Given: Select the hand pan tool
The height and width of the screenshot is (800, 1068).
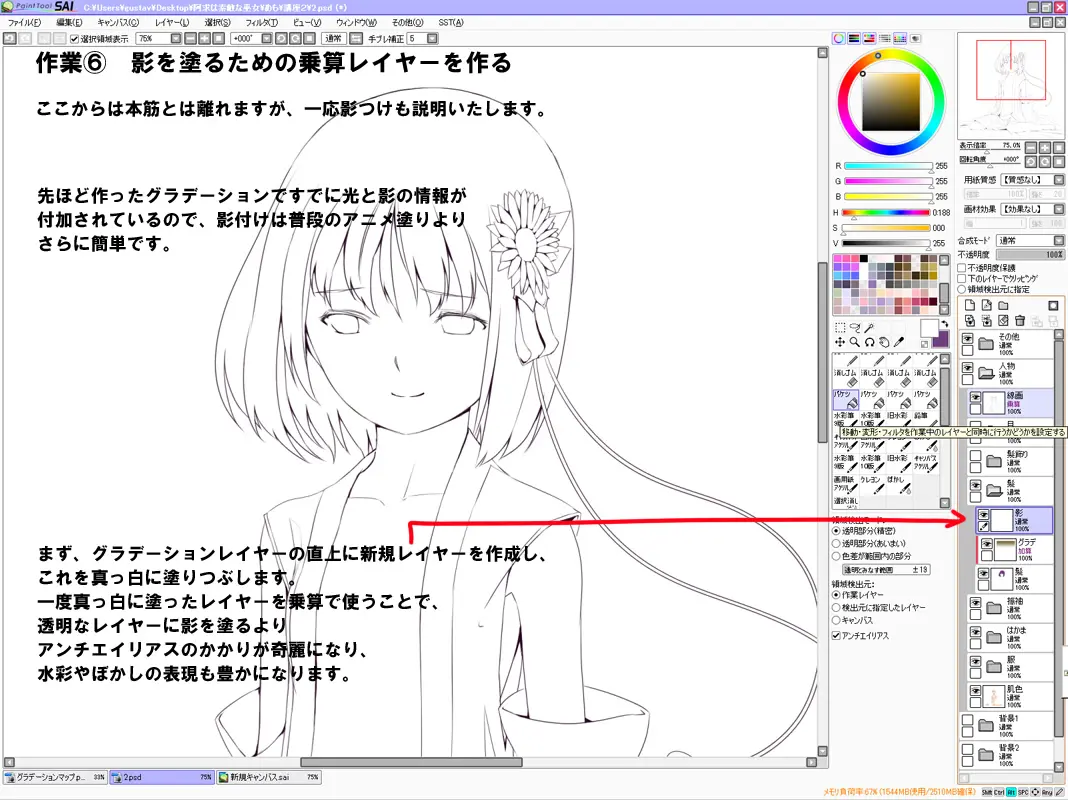Looking at the screenshot, I should pos(884,342).
